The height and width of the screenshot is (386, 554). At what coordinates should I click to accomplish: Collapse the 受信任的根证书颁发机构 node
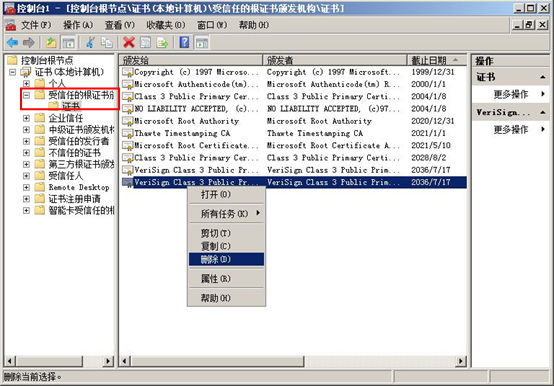pyautogui.click(x=26, y=95)
